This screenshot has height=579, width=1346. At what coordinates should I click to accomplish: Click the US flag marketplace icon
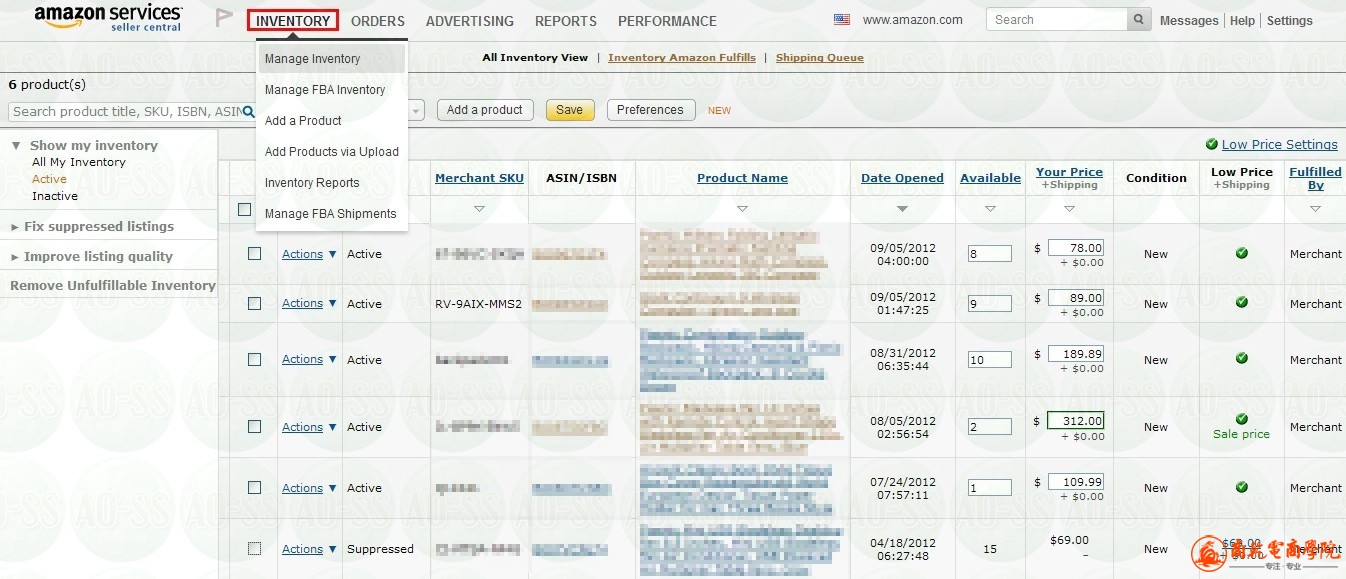[x=842, y=20]
